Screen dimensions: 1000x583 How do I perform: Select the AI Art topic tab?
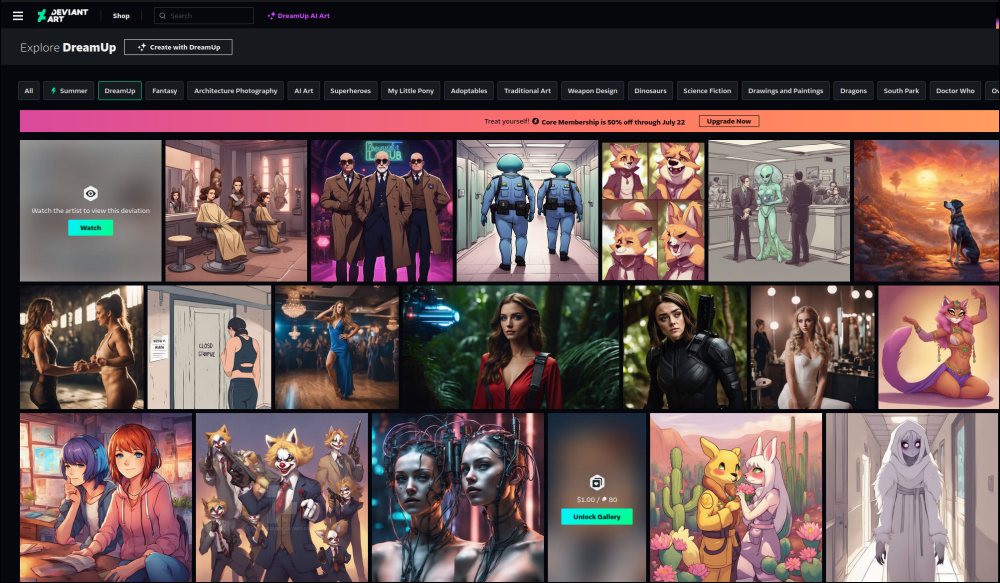pos(304,91)
